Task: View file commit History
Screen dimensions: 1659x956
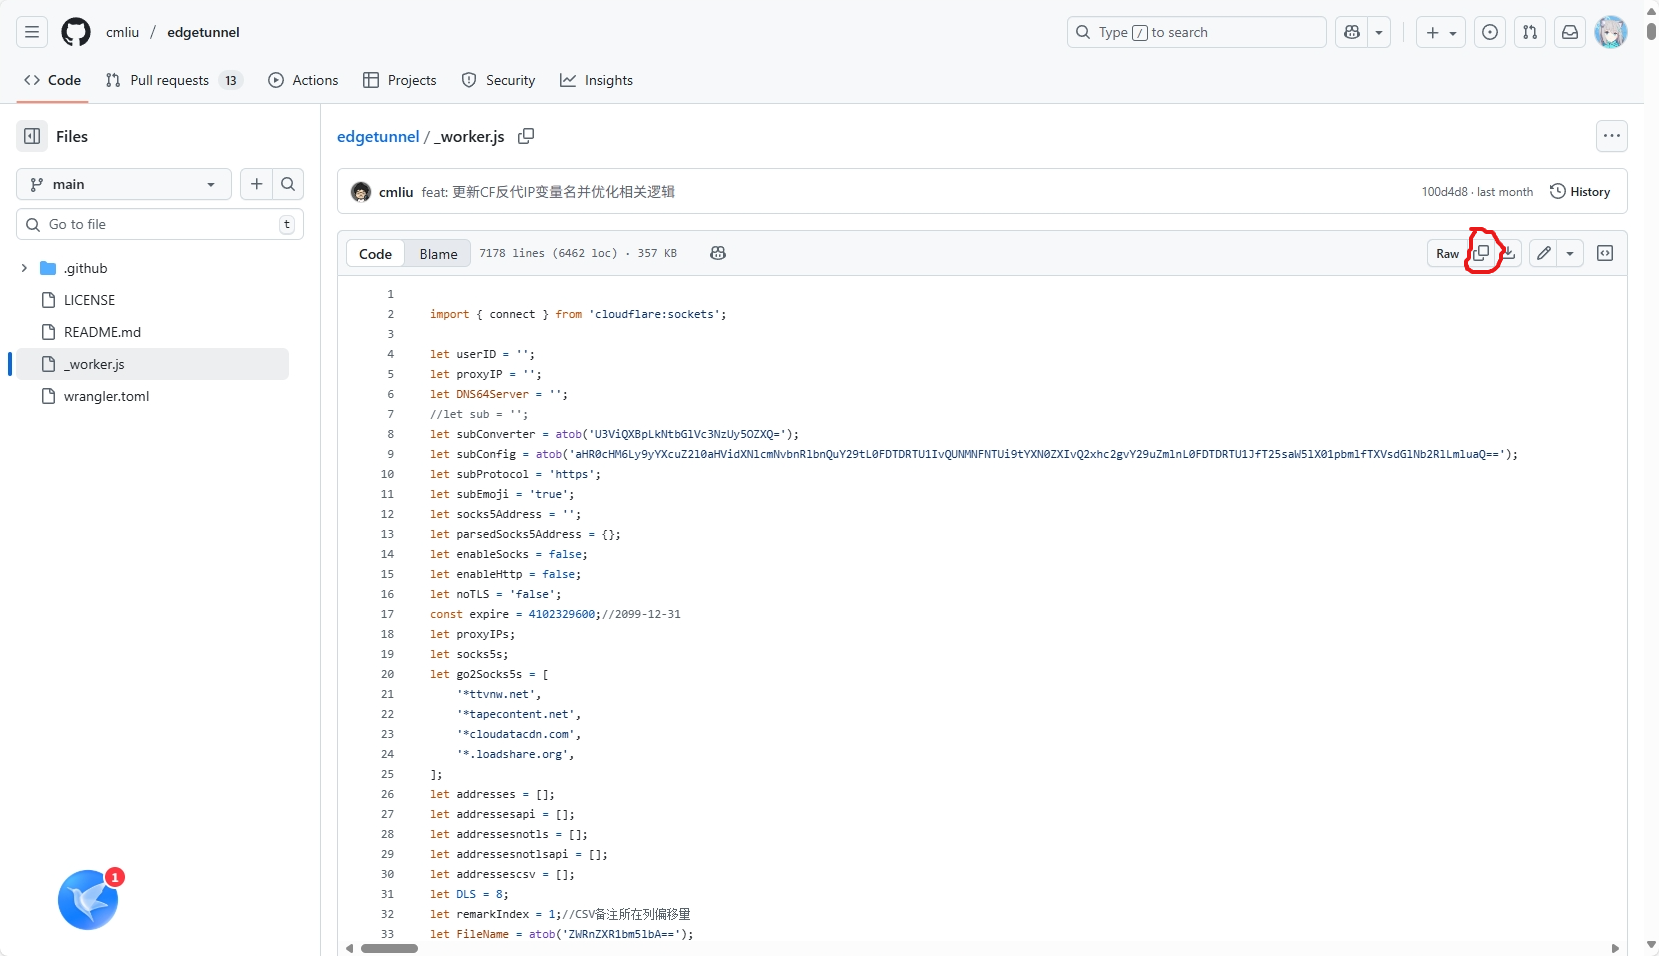Action: point(1580,191)
